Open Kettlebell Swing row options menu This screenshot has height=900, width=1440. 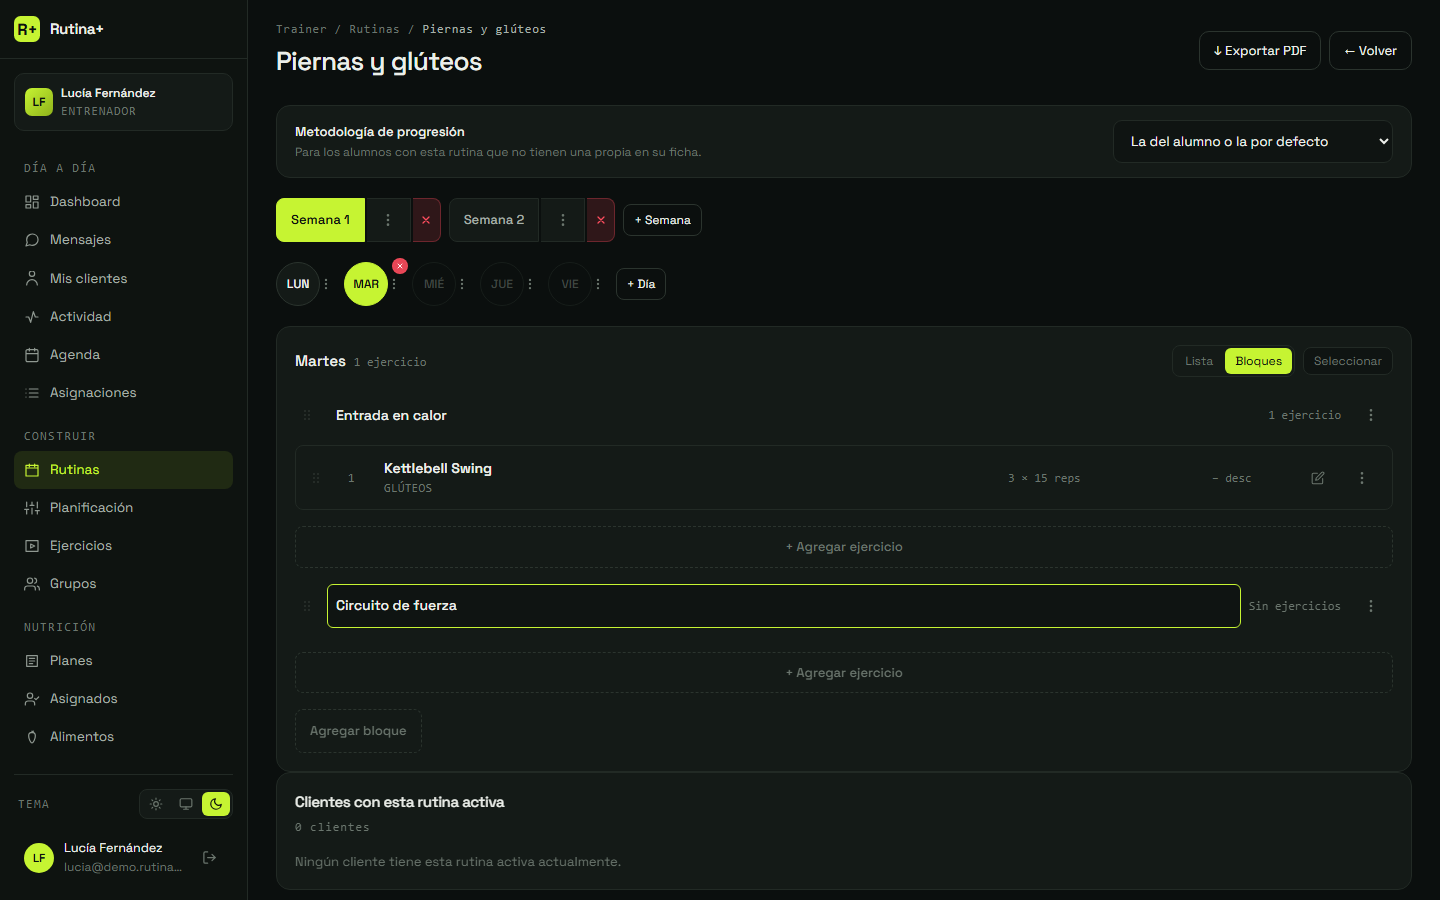click(x=1362, y=478)
